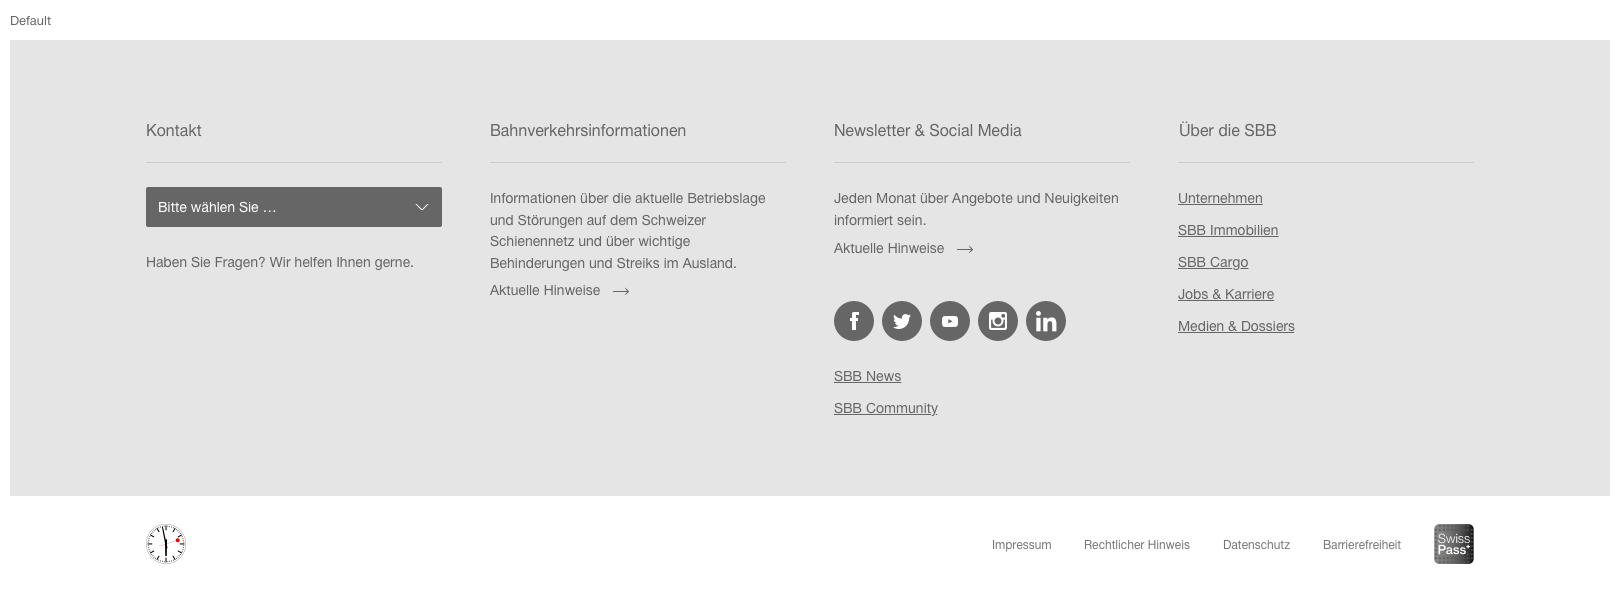Click the Newsletter & Social Media heading
The image size is (1620, 602).
tap(928, 130)
